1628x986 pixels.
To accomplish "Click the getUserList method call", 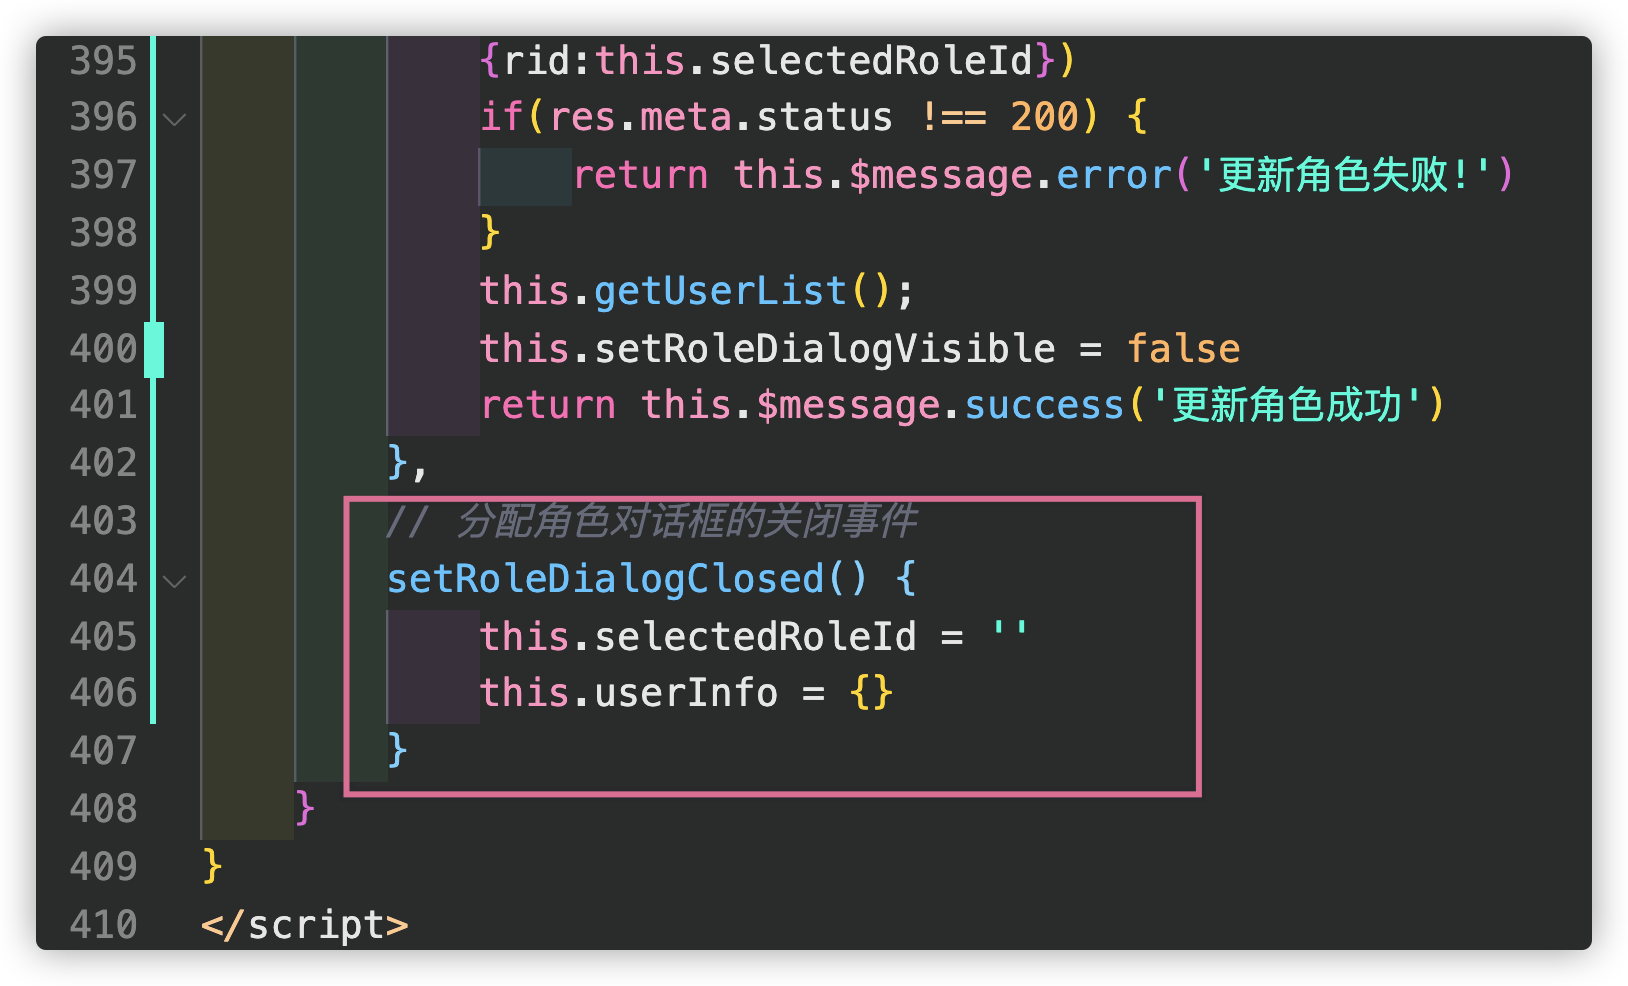I will [720, 291].
